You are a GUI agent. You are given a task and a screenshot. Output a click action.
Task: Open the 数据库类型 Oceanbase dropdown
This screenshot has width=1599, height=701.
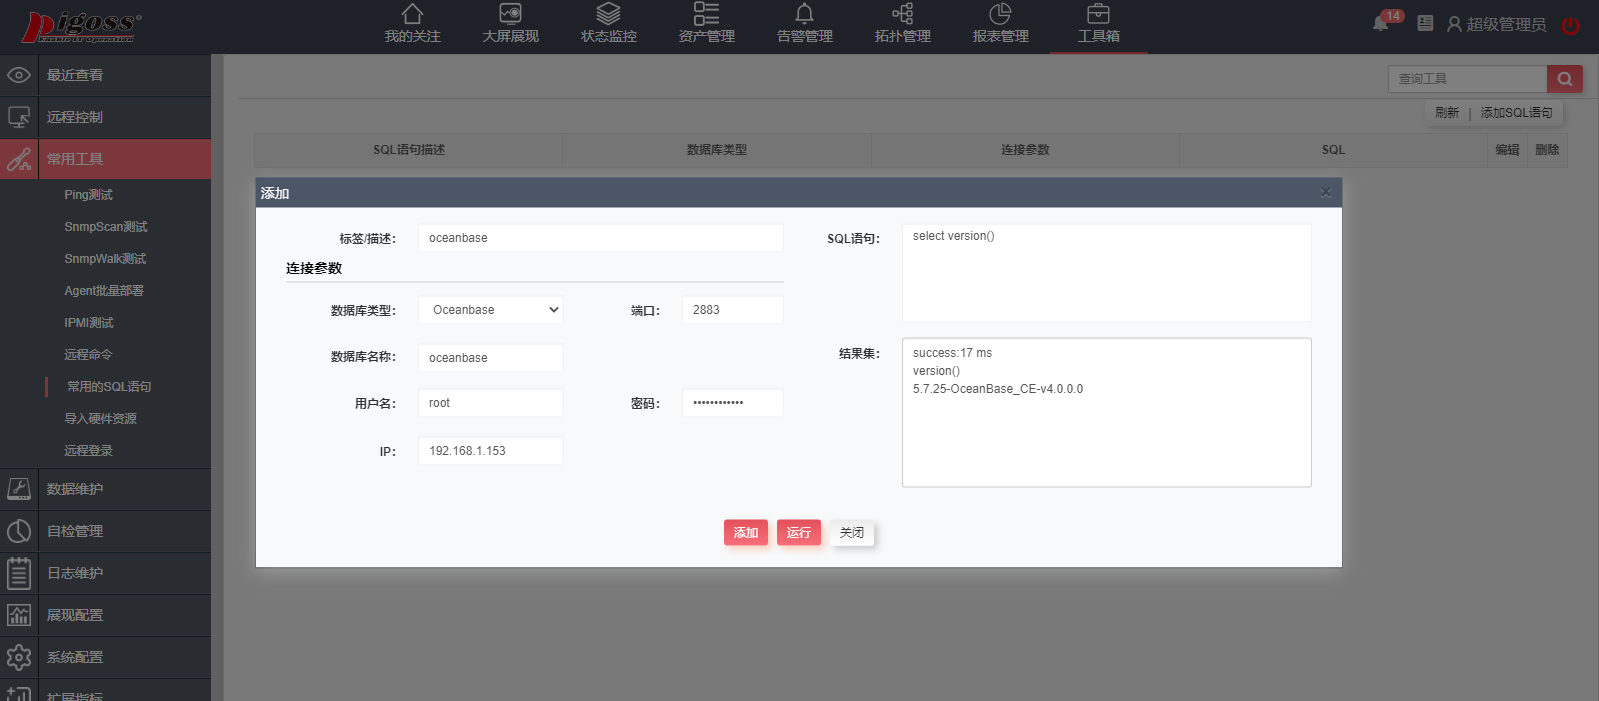click(491, 310)
